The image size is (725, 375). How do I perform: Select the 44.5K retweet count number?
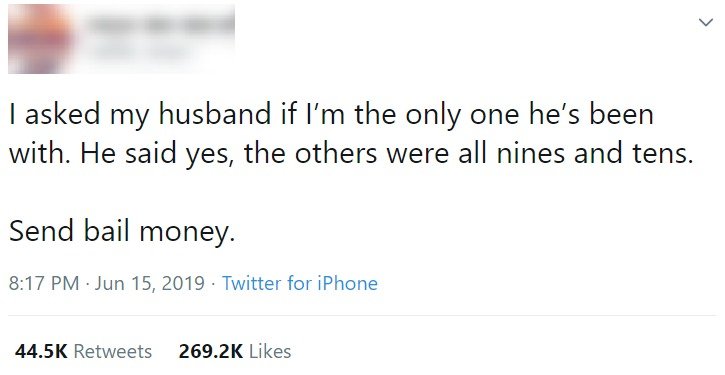coord(42,351)
